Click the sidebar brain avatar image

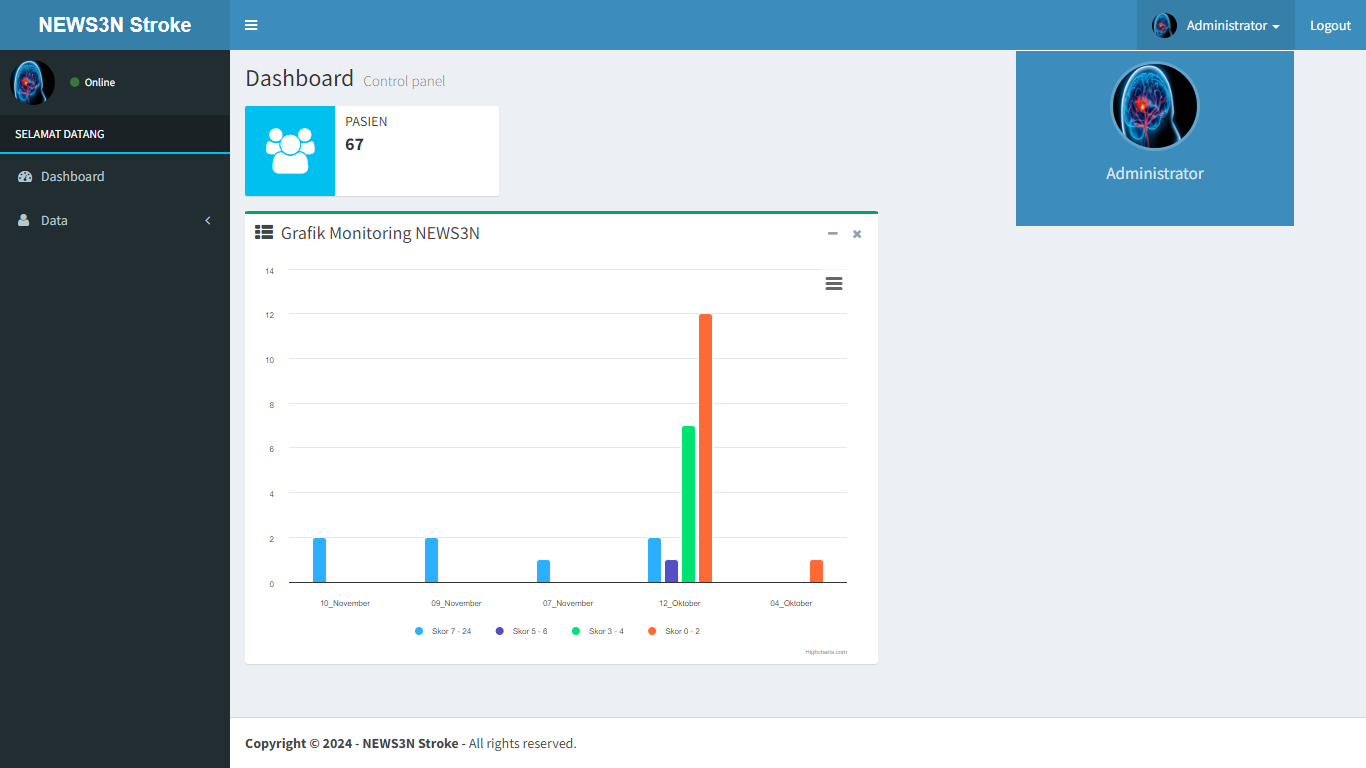[x=32, y=82]
